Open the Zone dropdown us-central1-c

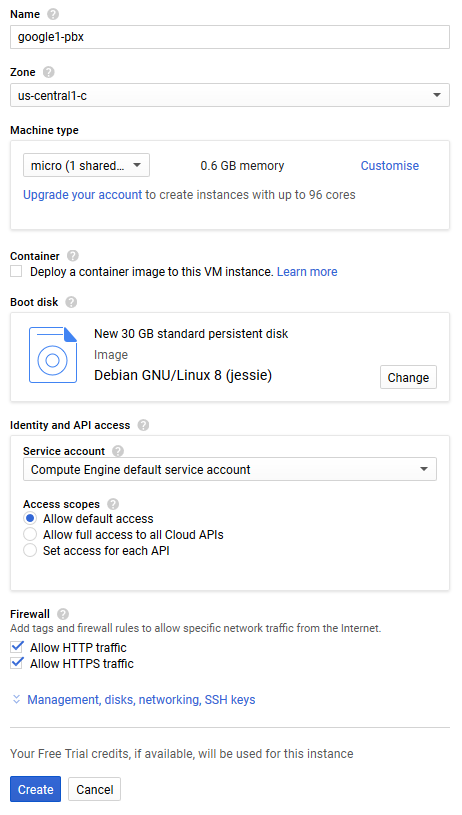click(230, 95)
